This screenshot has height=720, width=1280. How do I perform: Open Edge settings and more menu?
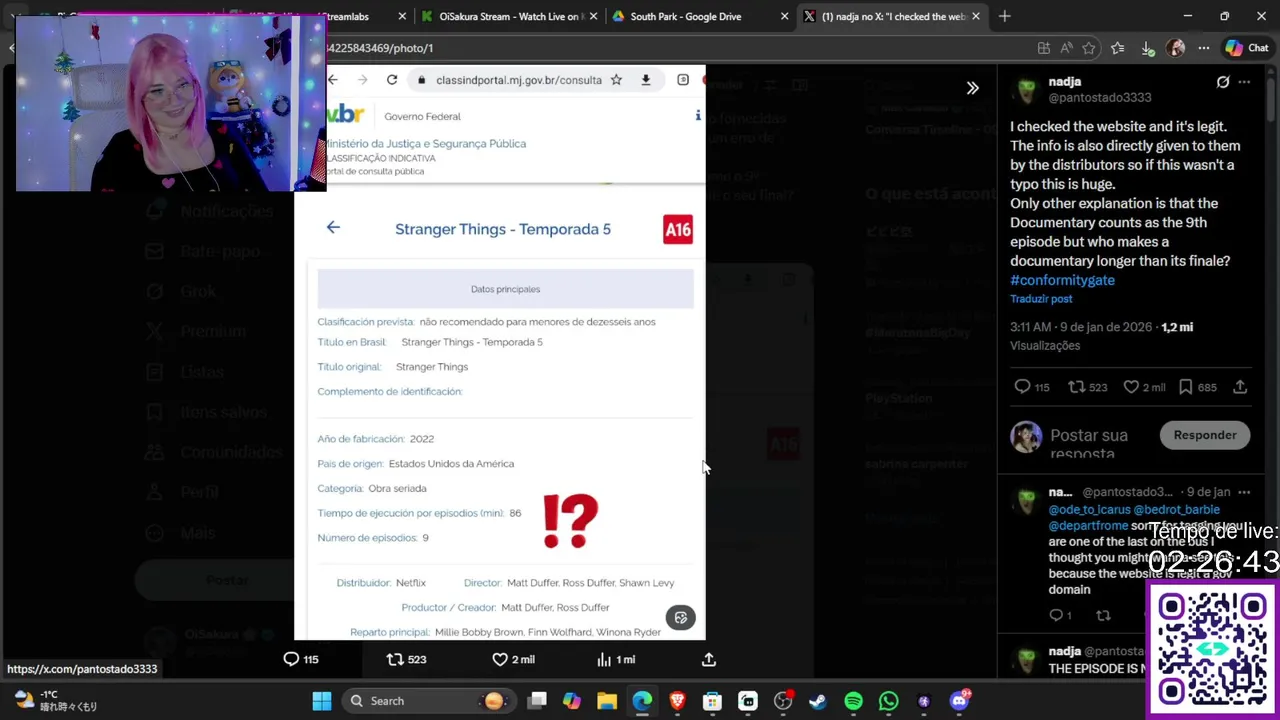click(1204, 48)
